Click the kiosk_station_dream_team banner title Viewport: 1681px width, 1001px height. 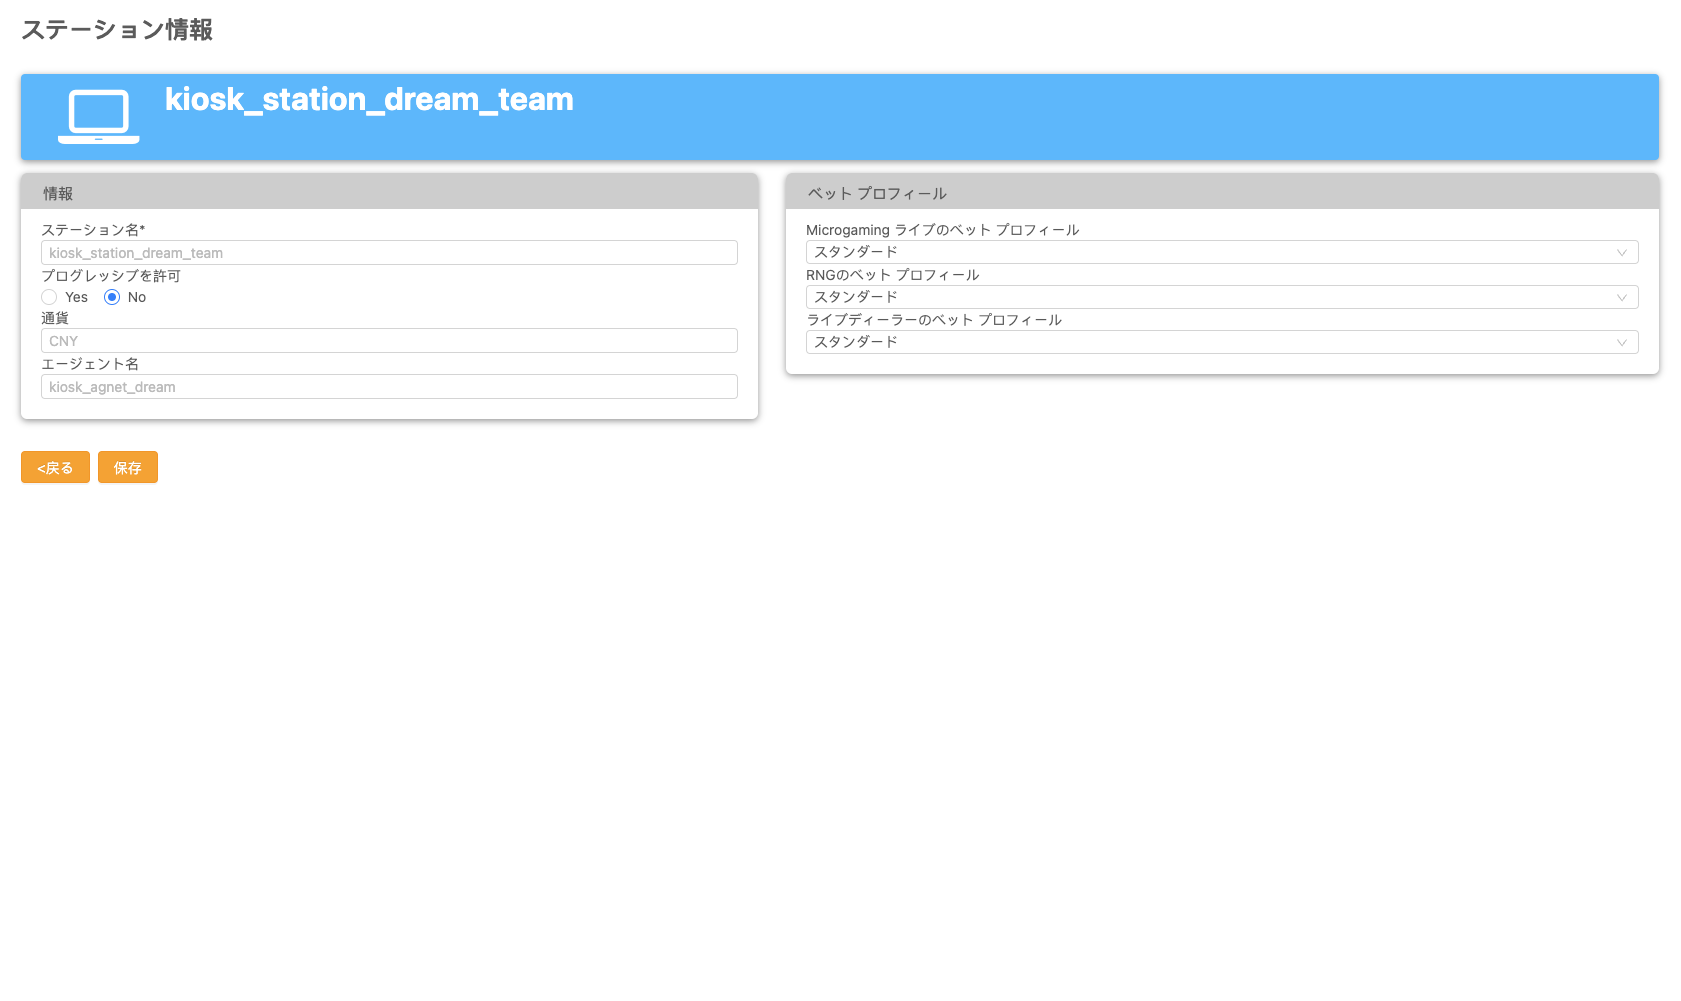click(369, 99)
